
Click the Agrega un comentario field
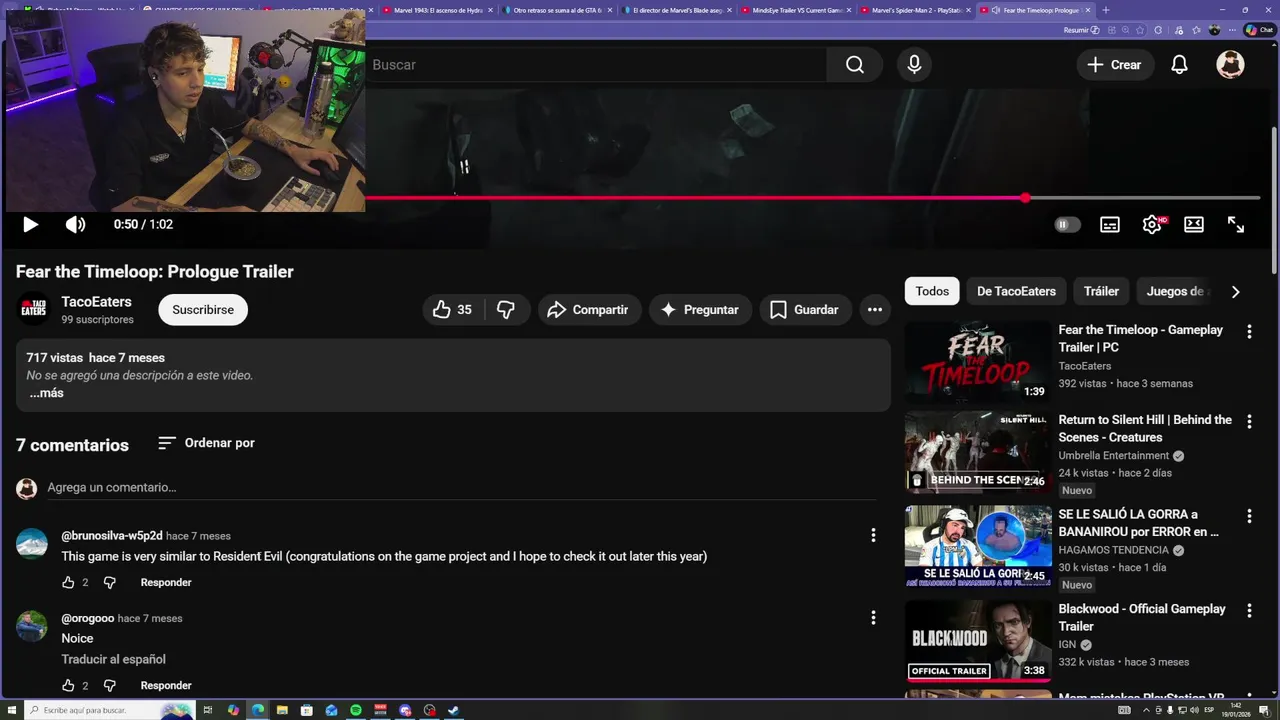click(x=460, y=488)
